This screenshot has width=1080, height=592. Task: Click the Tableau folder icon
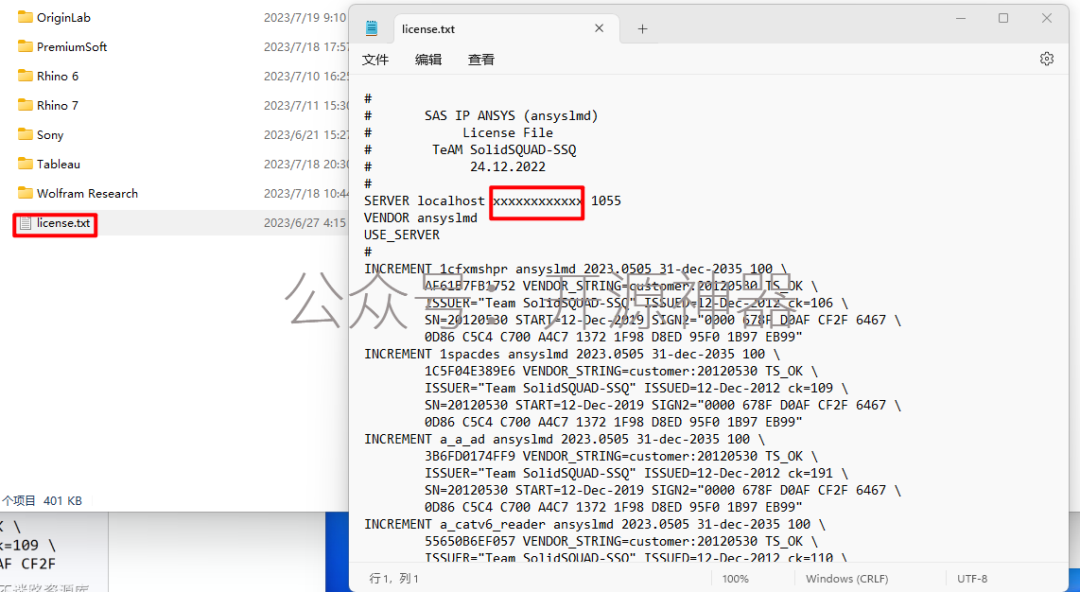click(25, 163)
